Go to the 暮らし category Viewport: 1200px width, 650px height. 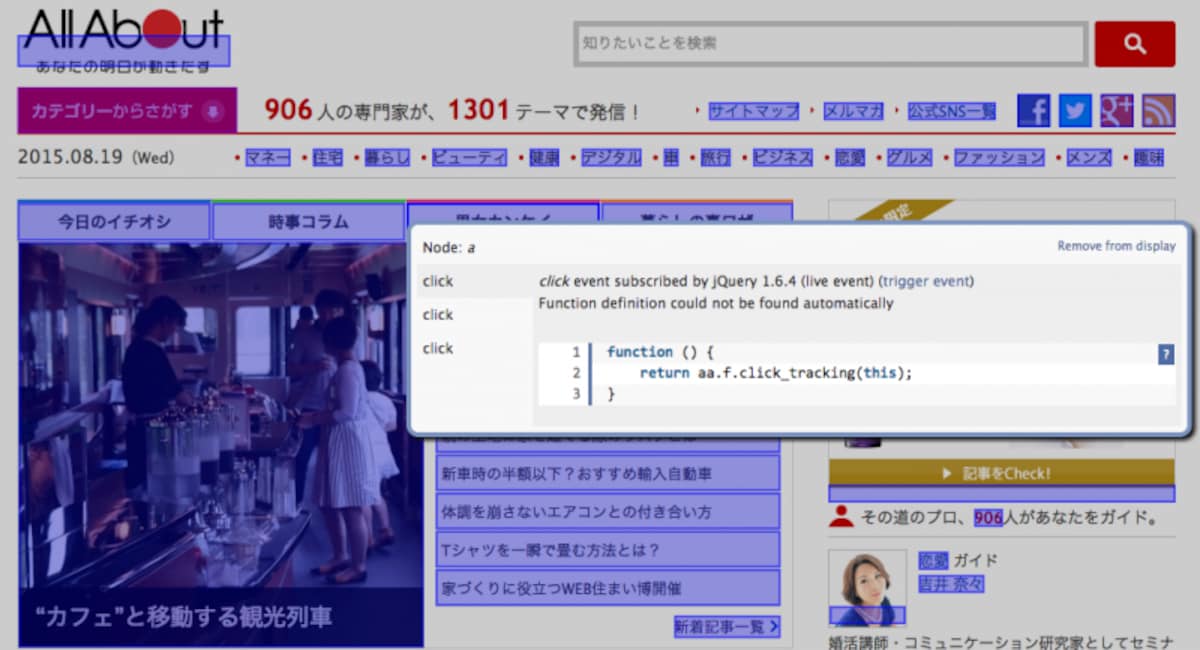coord(387,158)
